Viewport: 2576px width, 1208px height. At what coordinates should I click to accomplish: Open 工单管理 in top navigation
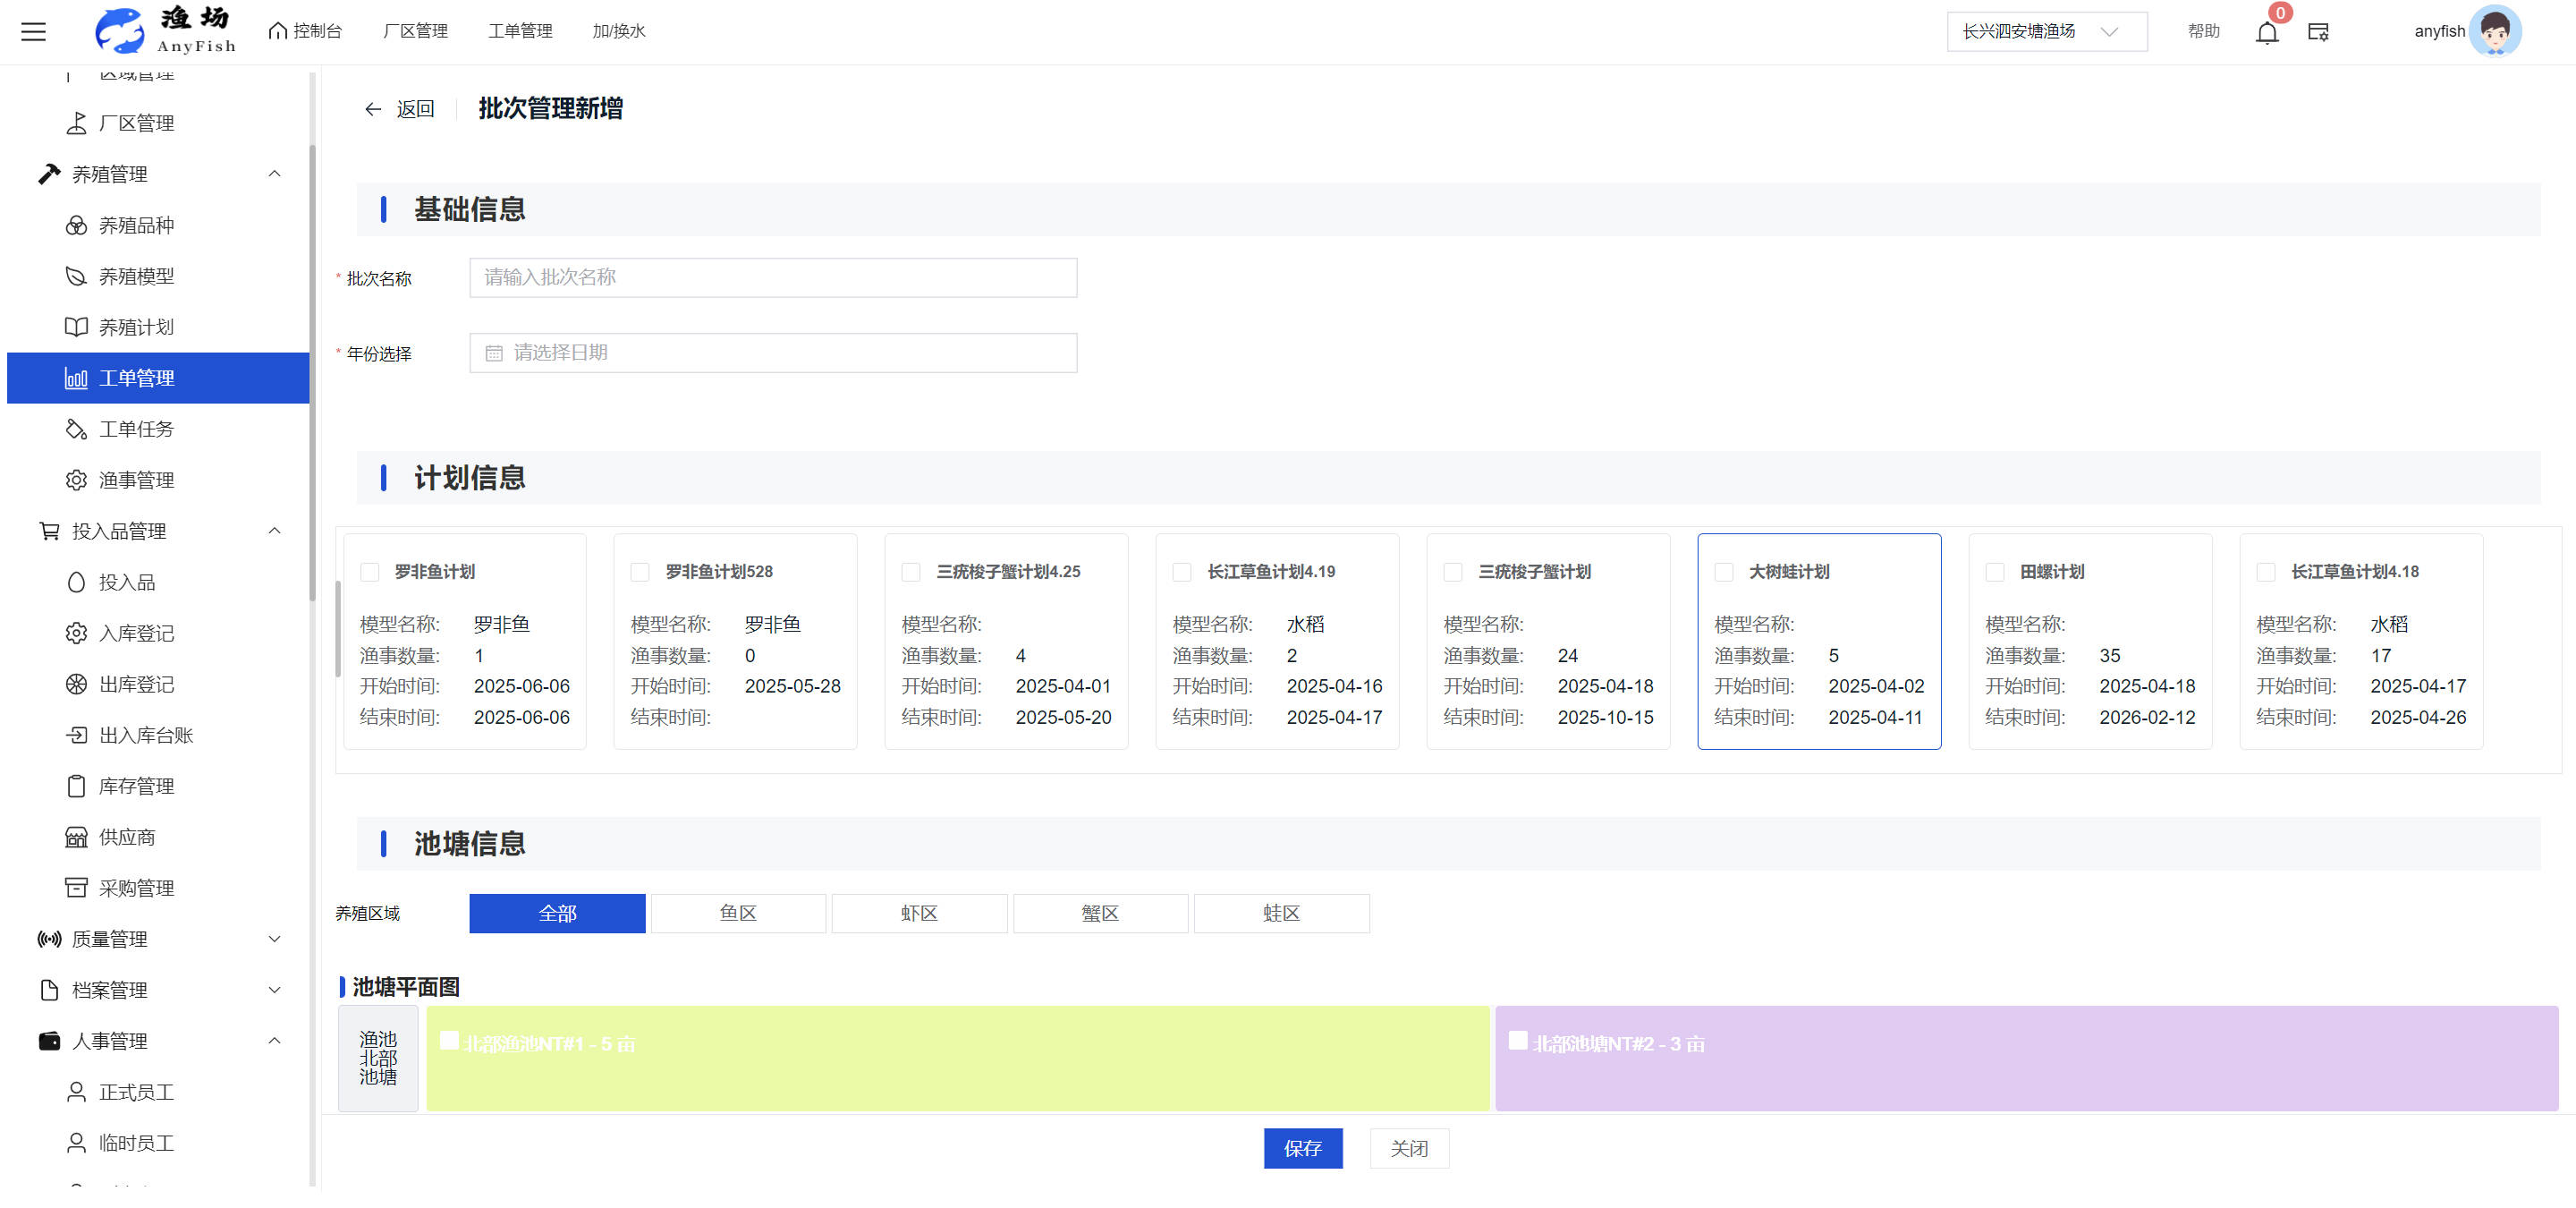click(x=520, y=32)
